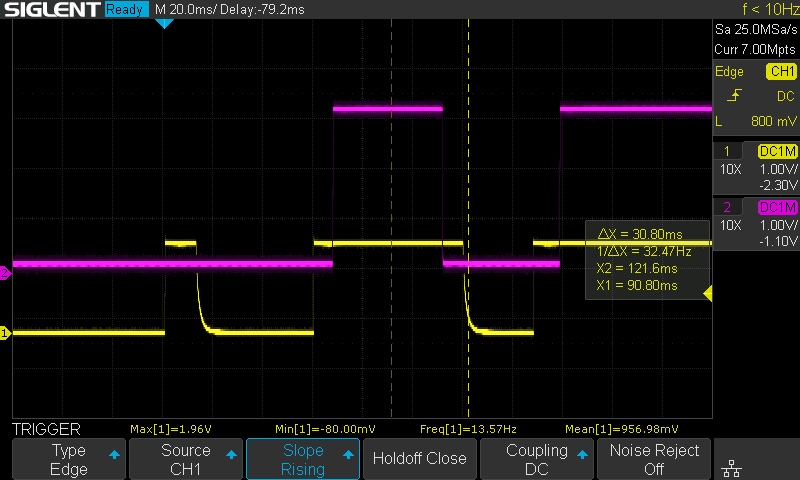Click the X1 = 90.80ms cursor value
This screenshot has width=800, height=480.
[x=637, y=285]
